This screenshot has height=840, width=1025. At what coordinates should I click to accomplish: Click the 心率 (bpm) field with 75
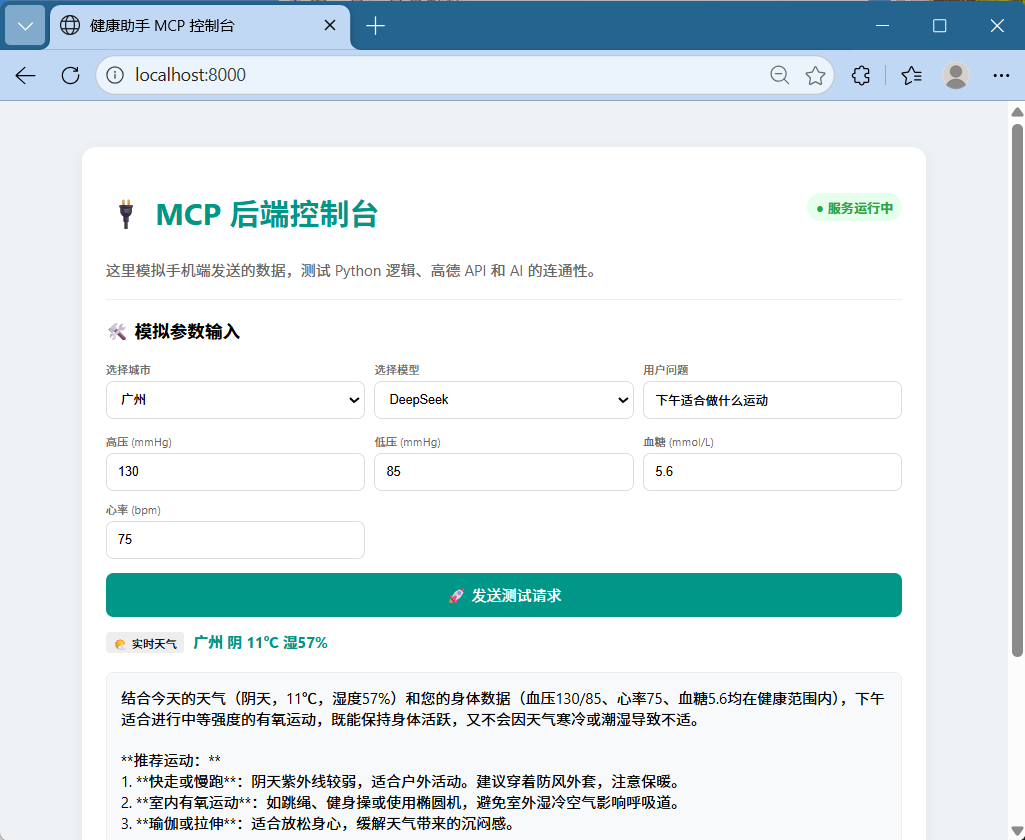click(x=235, y=540)
